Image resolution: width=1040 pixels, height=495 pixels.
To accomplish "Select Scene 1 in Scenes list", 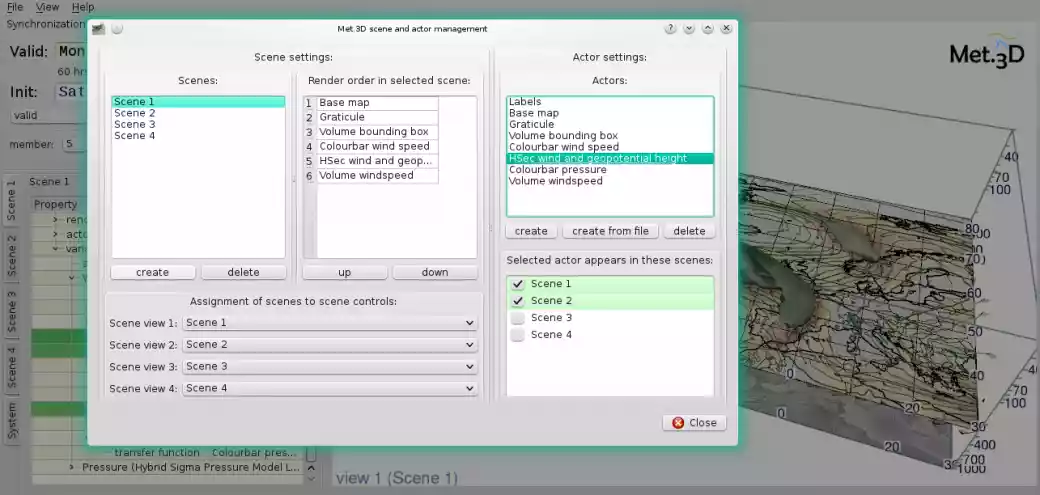I will (x=198, y=102).
